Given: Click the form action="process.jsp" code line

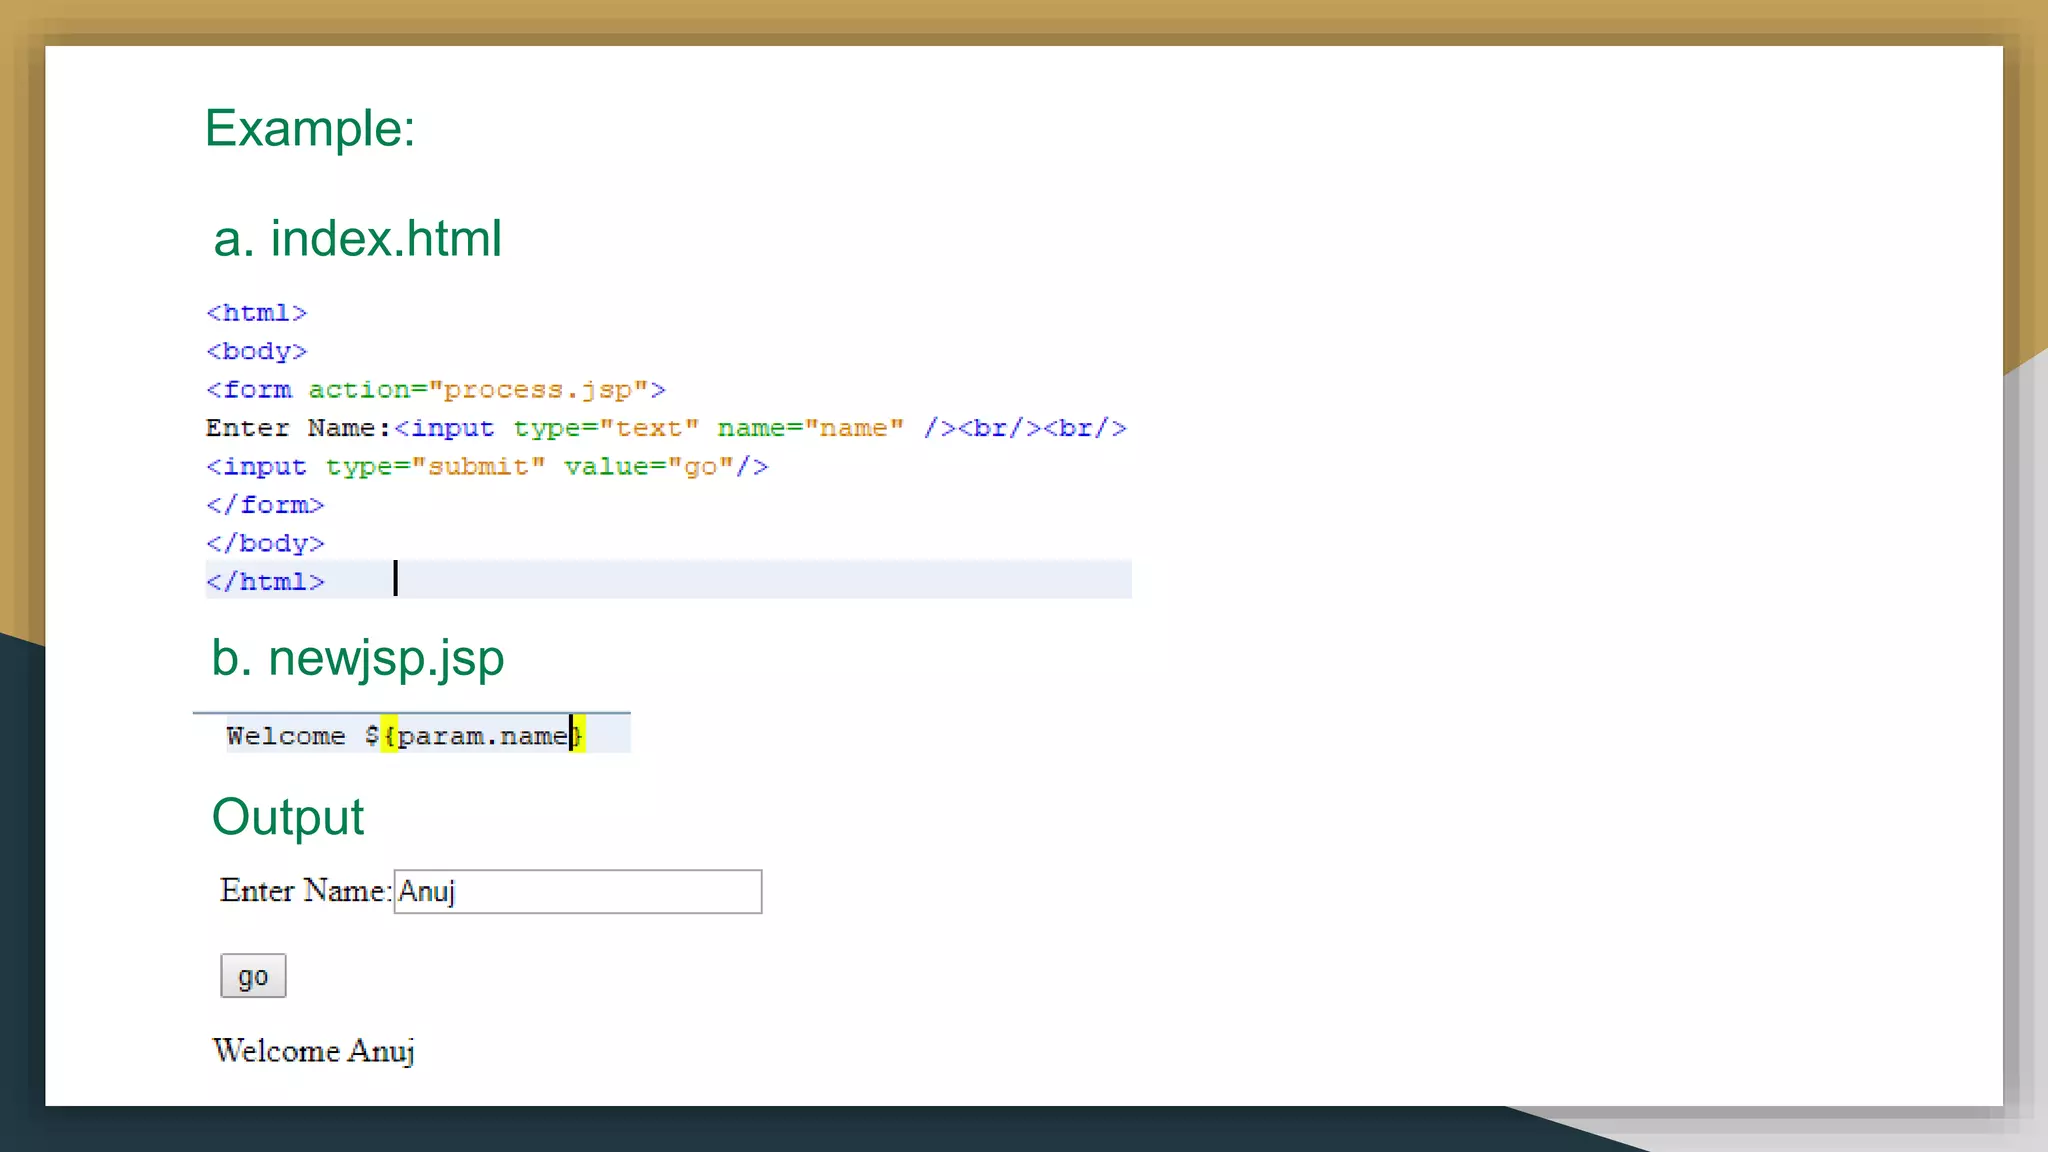Looking at the screenshot, I should point(436,389).
